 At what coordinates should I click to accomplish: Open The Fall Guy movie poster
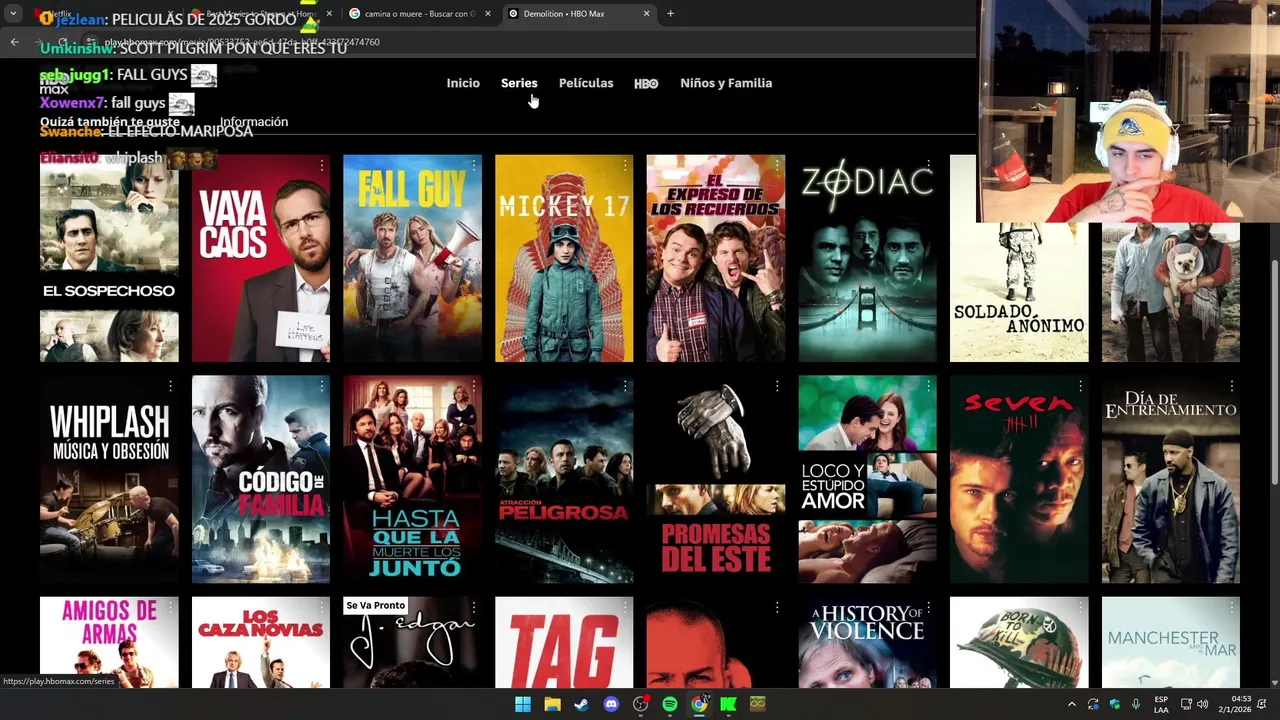pyautogui.click(x=412, y=258)
